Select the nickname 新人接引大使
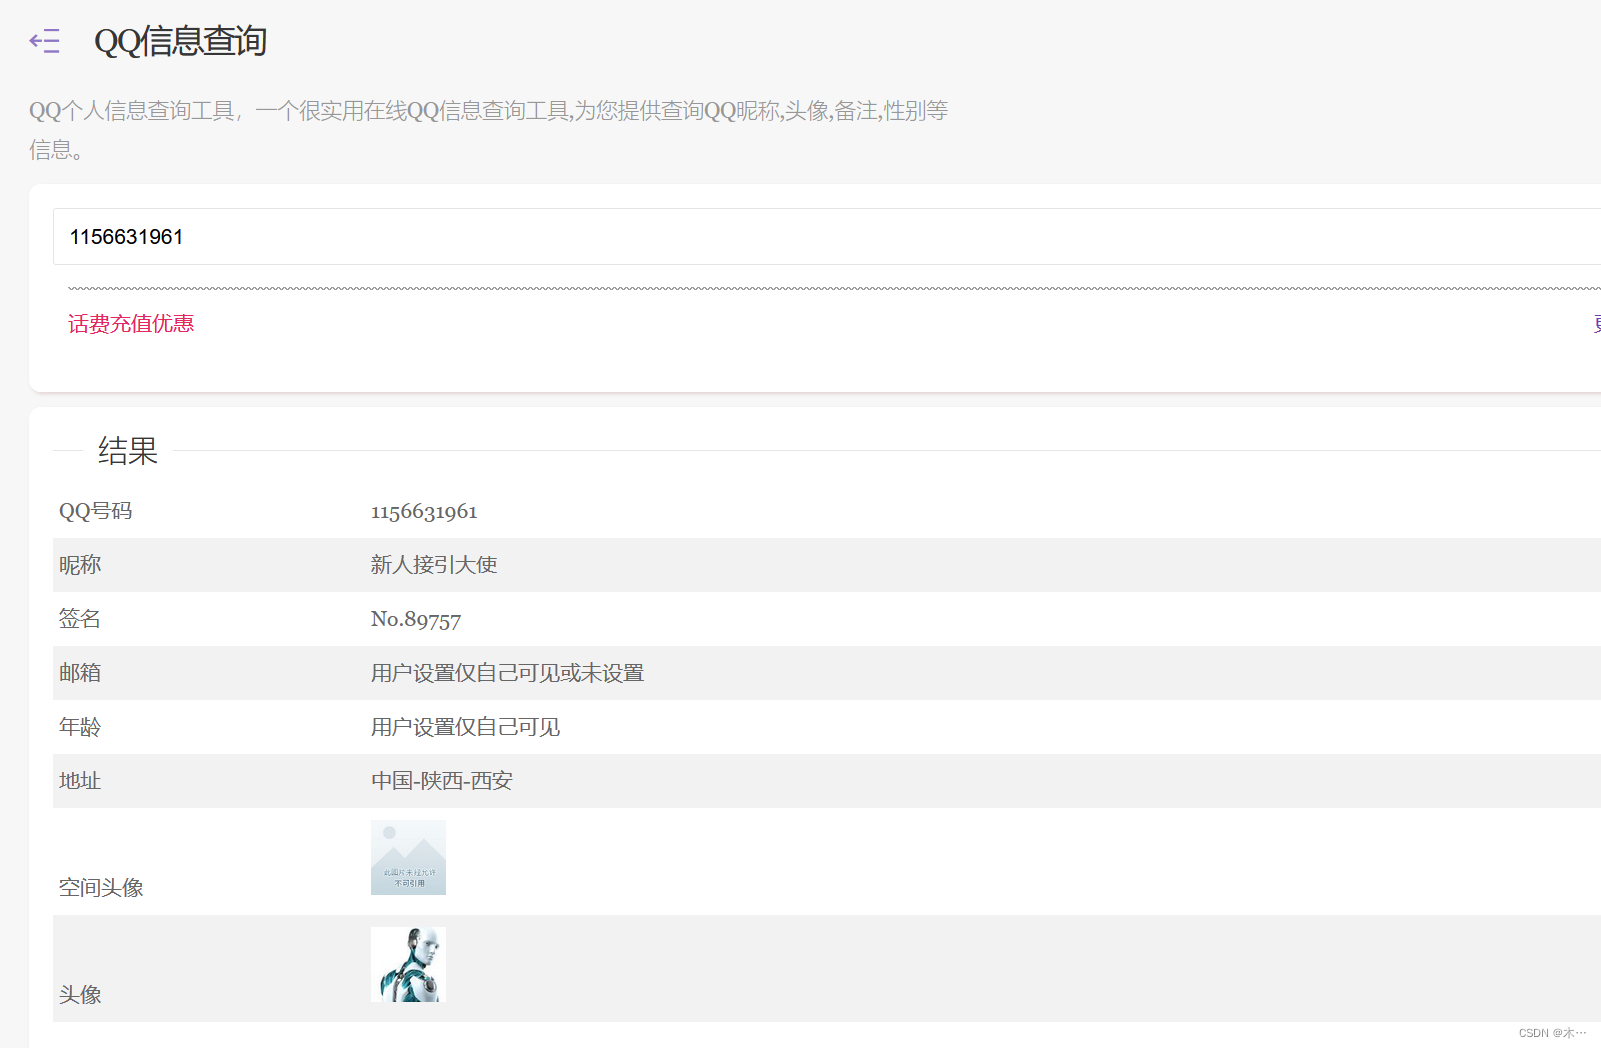1601x1048 pixels. [x=434, y=565]
